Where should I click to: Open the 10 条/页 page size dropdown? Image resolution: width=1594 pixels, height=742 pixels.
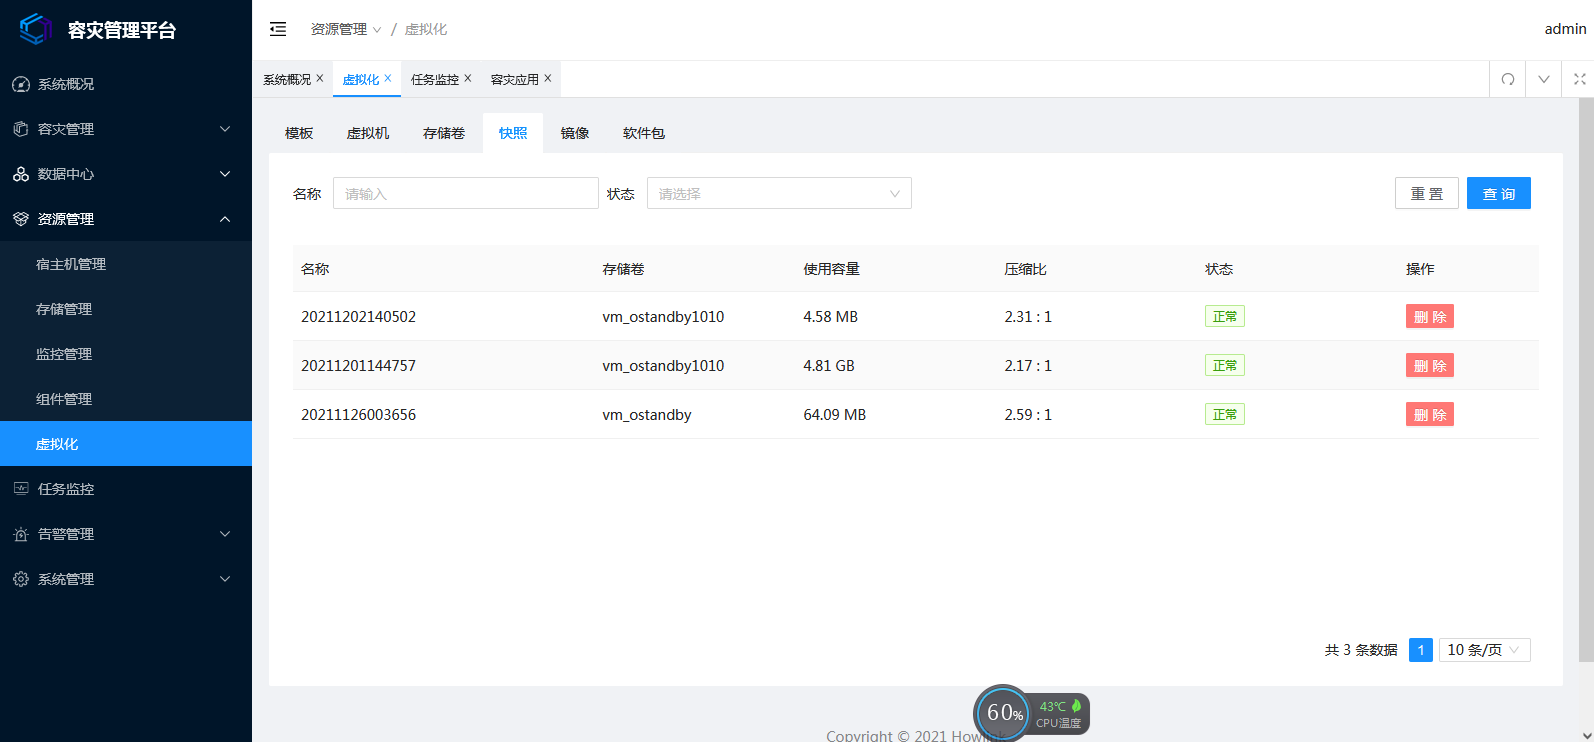pos(1484,650)
